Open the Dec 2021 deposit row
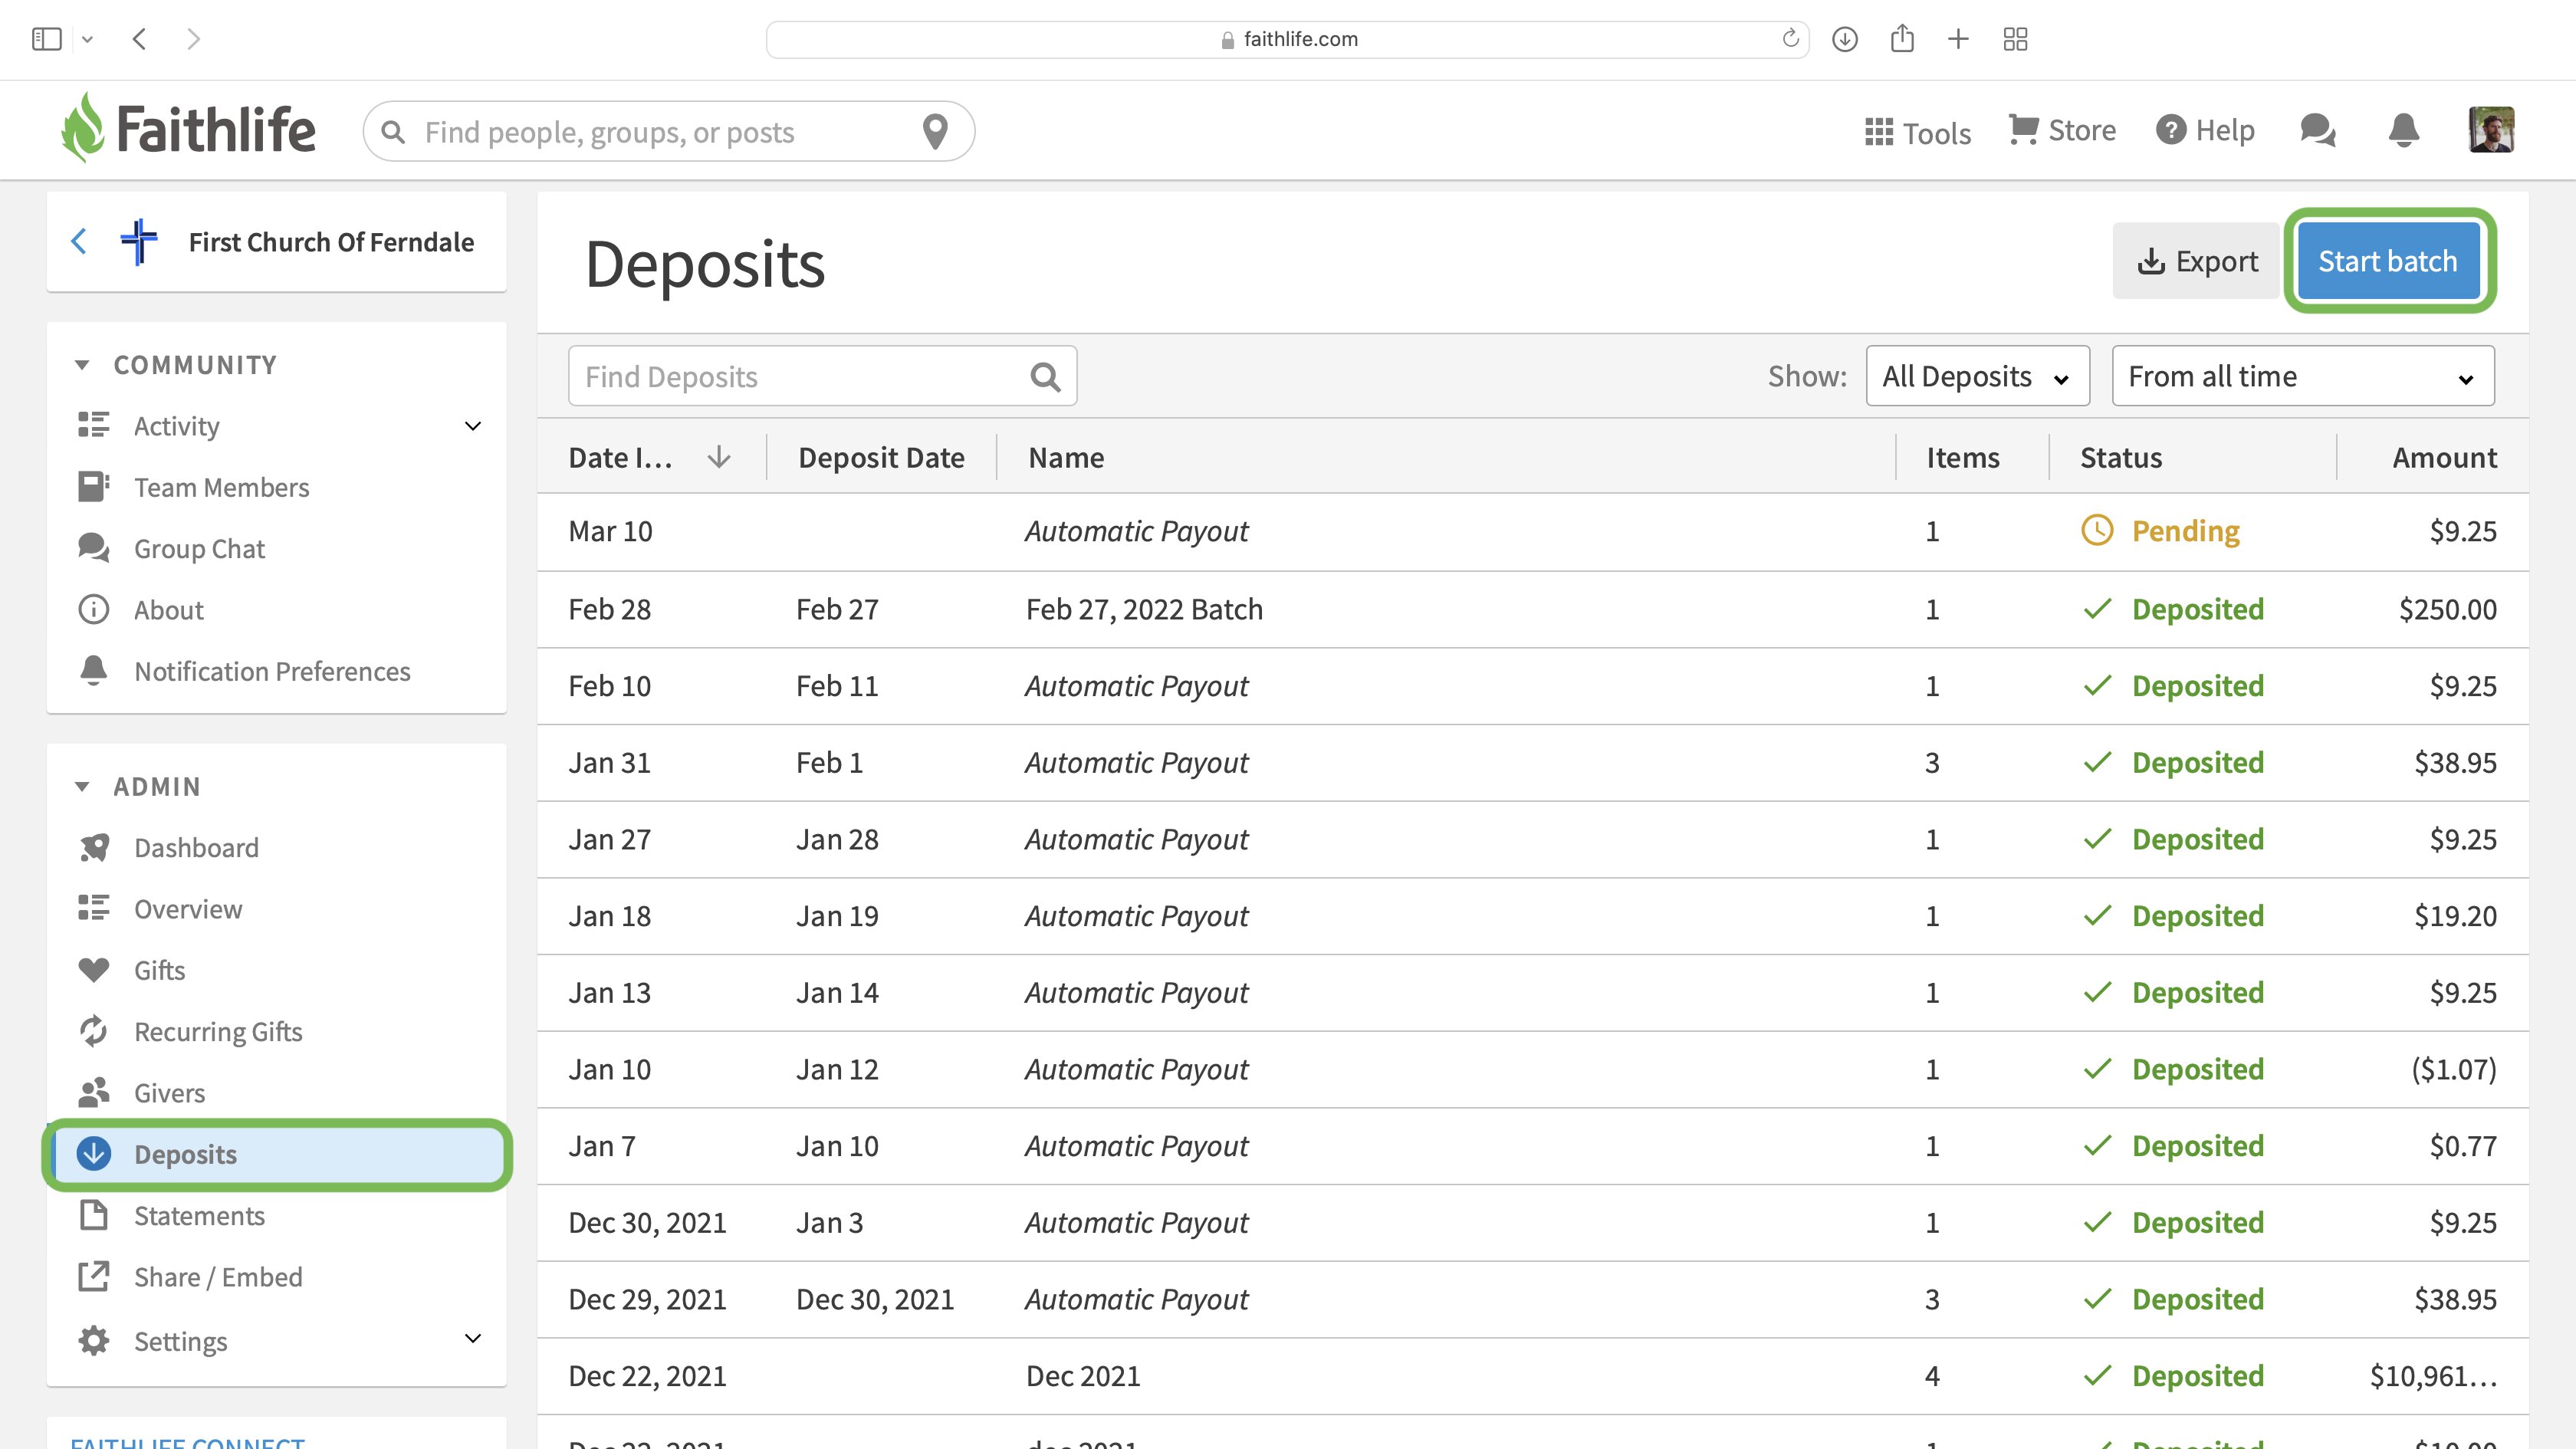Screen dimensions: 2576x1449 click(x=1532, y=1376)
